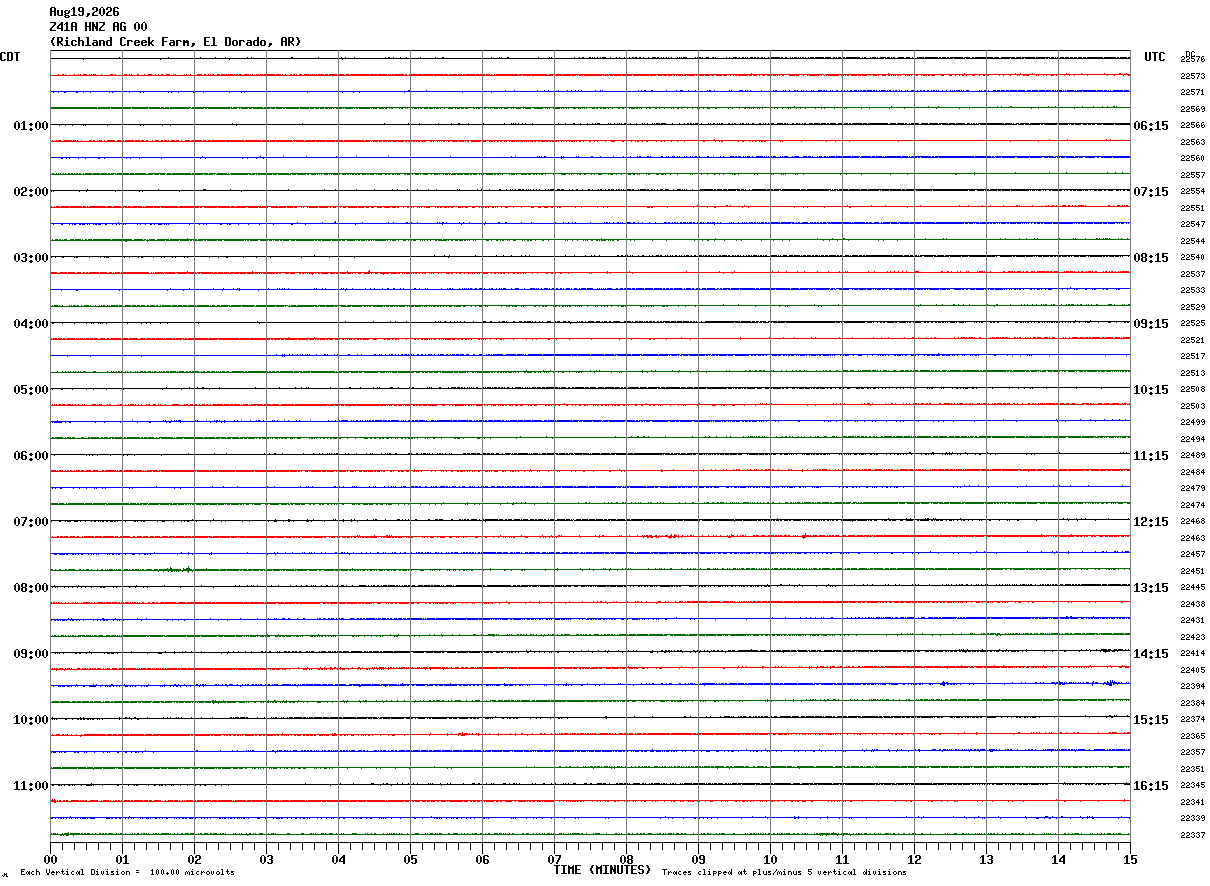The image size is (1210, 886).
Task: Click the 10 minute tick label
Action: point(770,859)
